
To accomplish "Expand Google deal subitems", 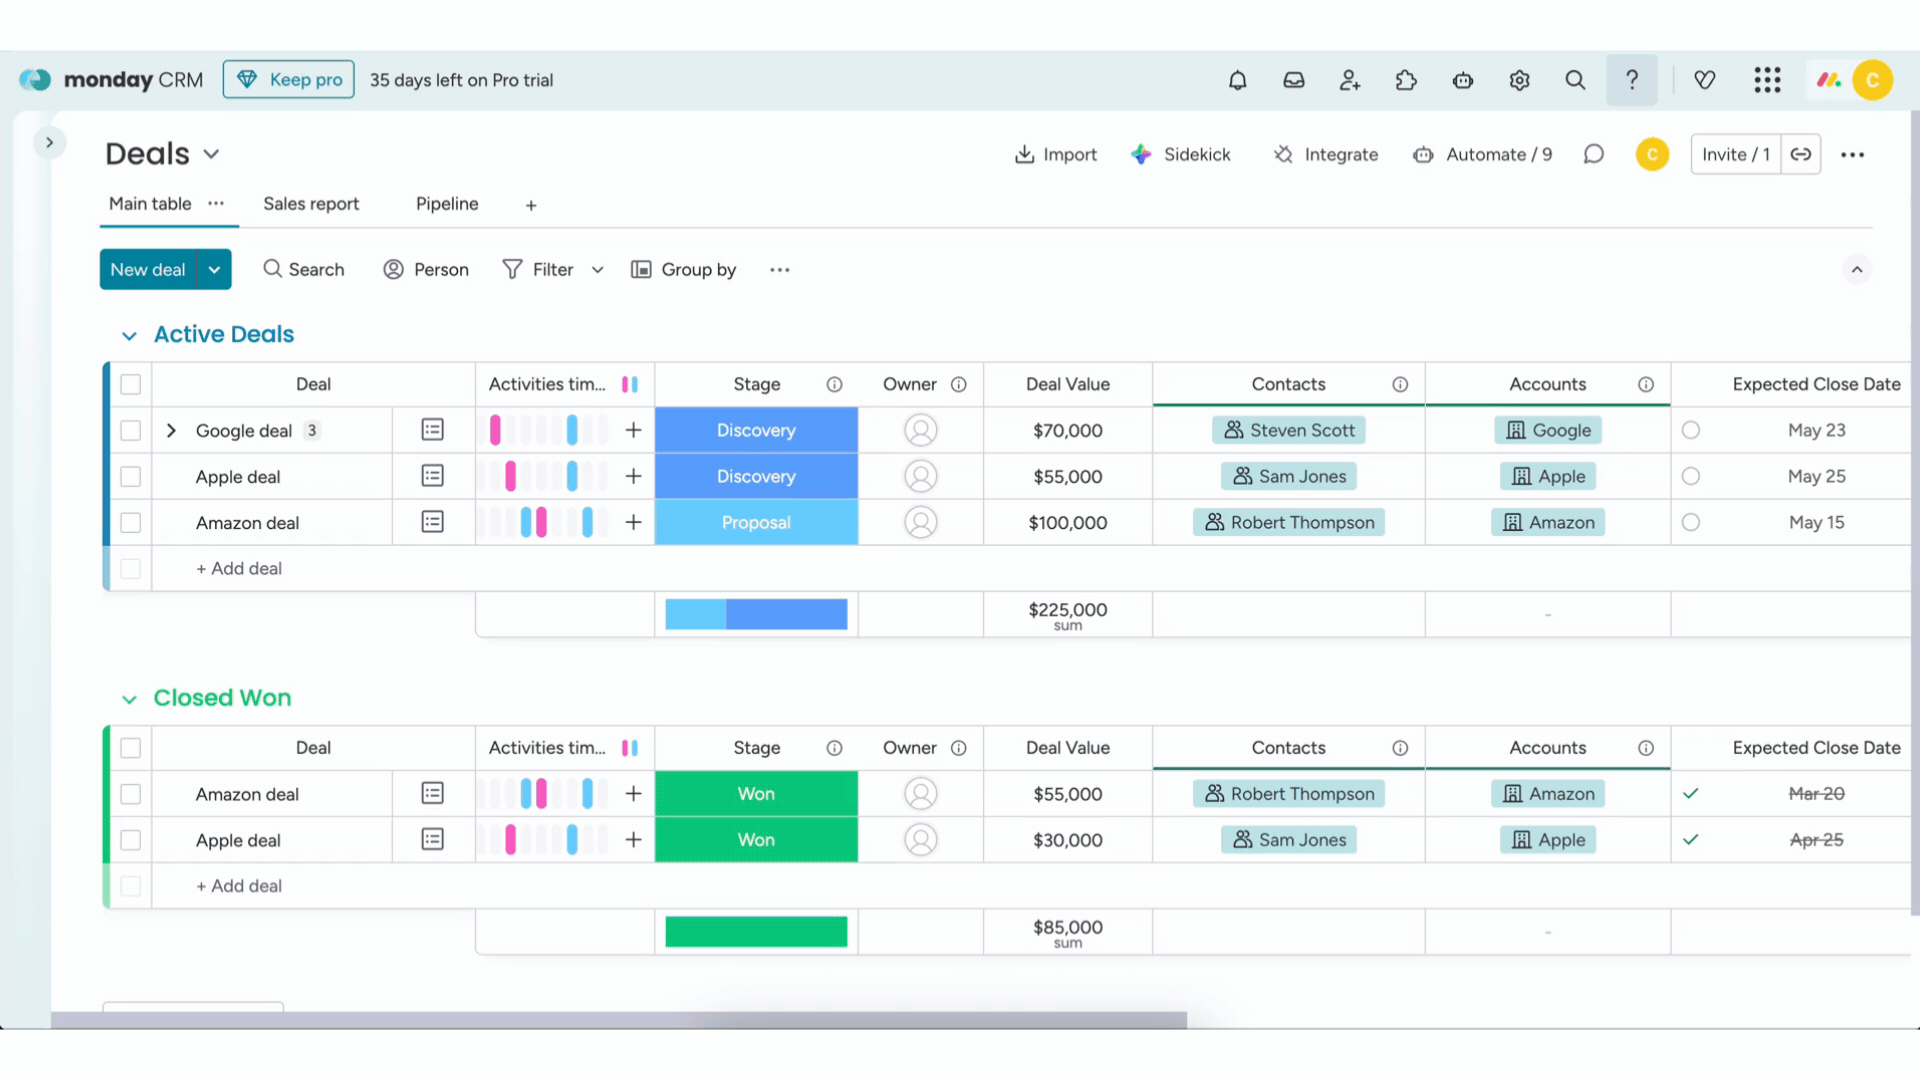I will 171,431.
